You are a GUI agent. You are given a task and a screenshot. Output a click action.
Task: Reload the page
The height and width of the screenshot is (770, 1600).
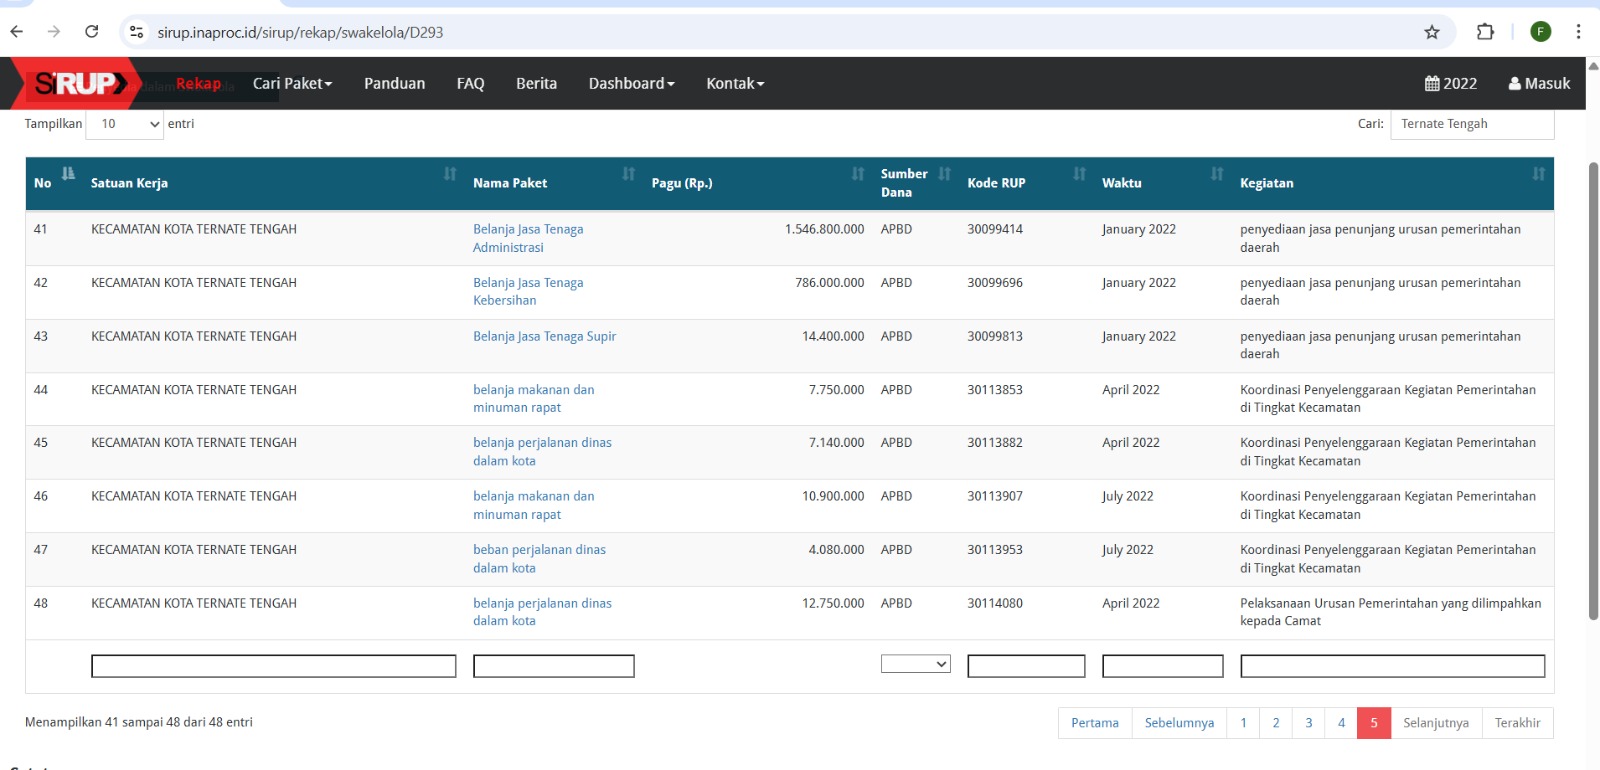(x=92, y=32)
